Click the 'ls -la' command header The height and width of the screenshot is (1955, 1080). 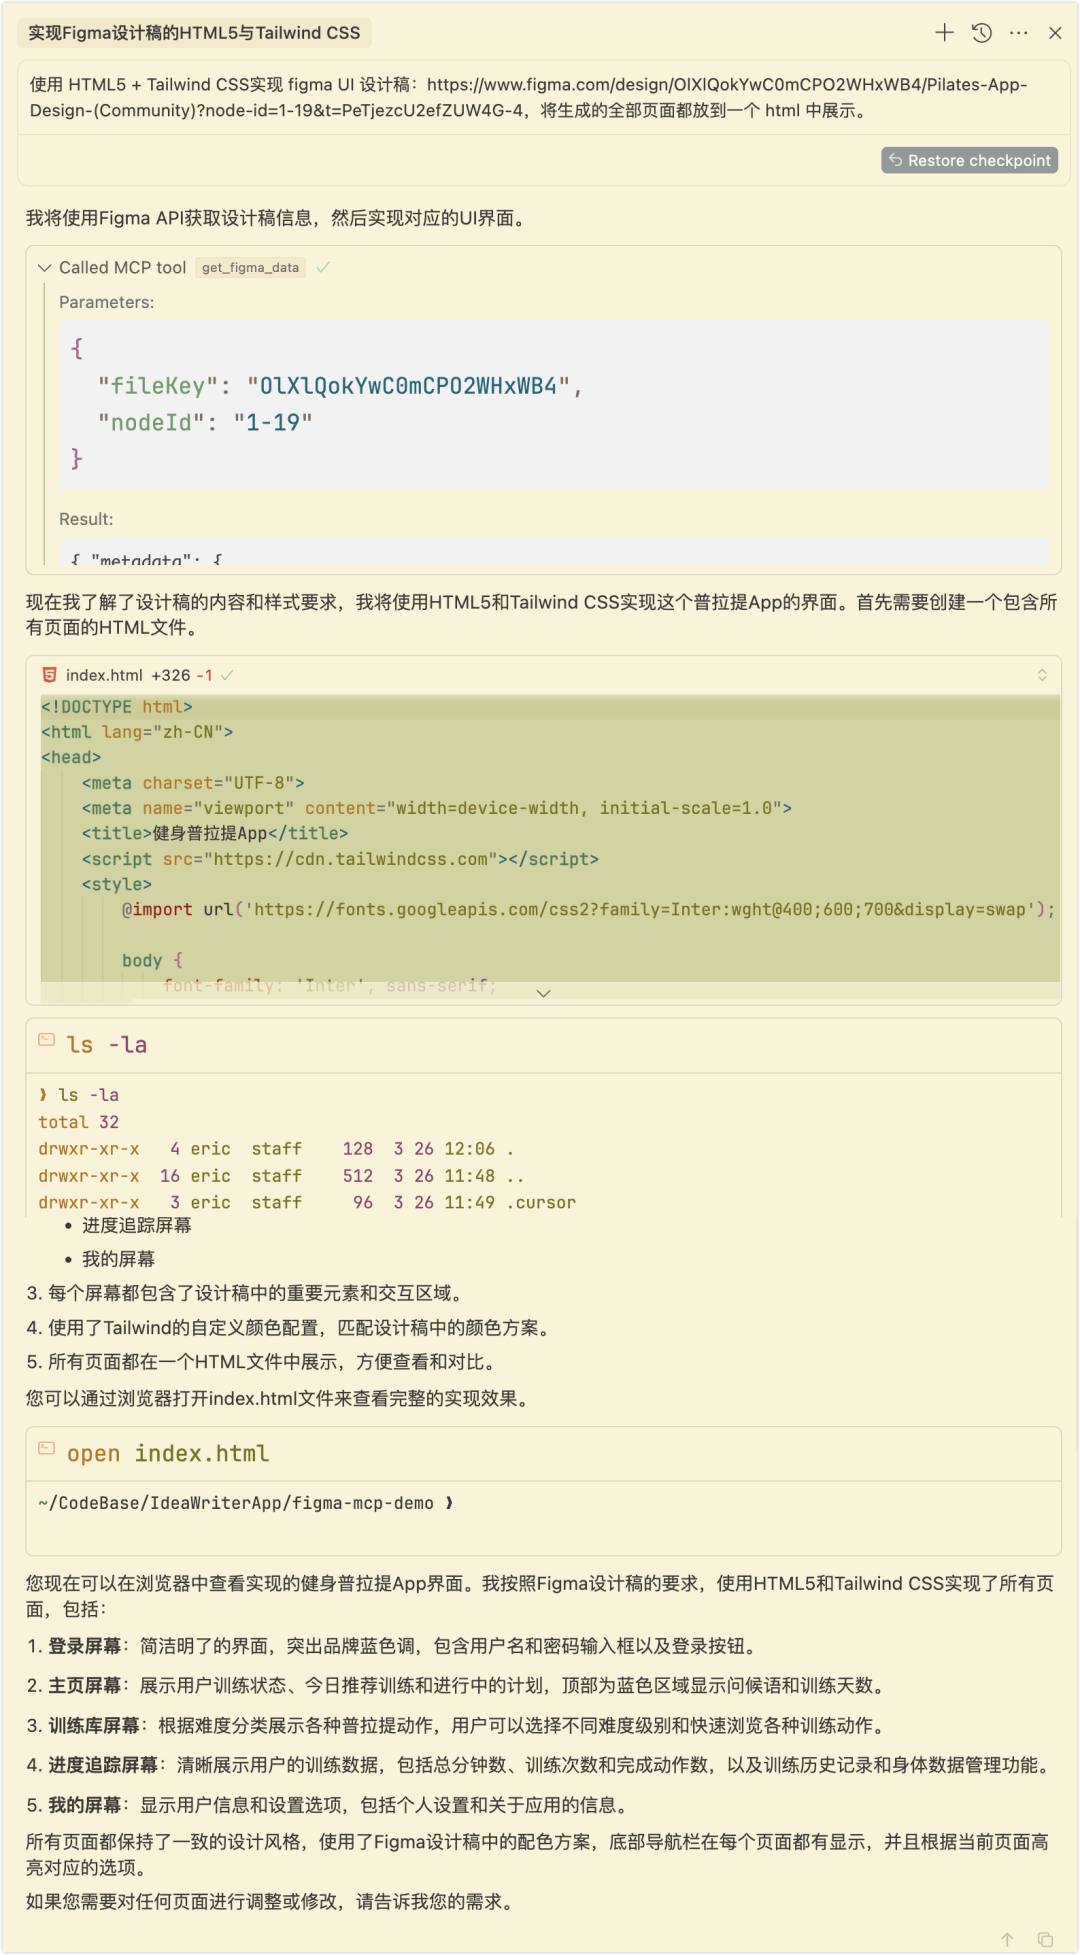107,1045
